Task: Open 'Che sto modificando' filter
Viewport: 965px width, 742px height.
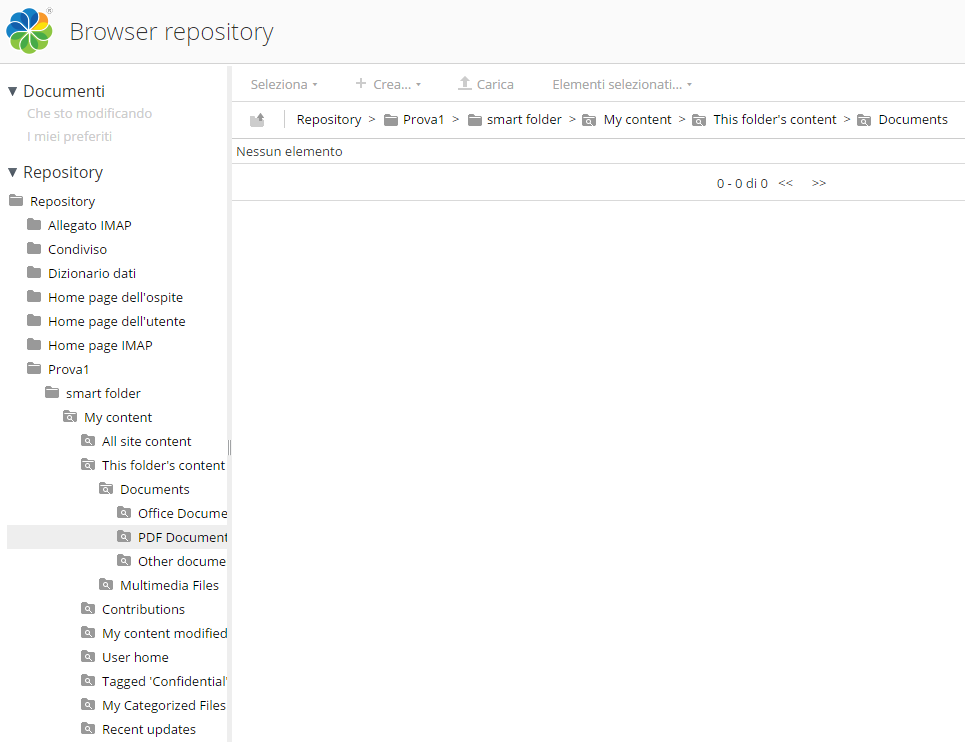Action: (89, 113)
